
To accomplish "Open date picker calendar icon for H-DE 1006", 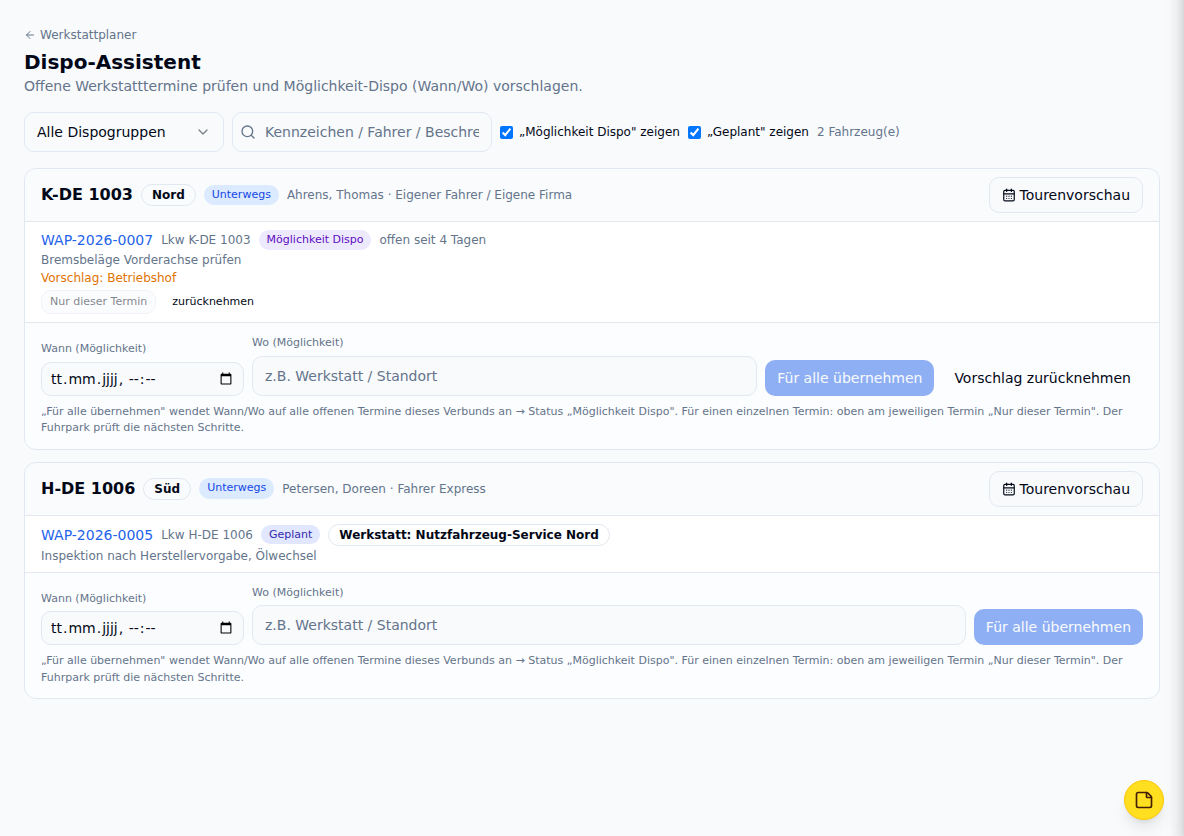I will coord(226,628).
